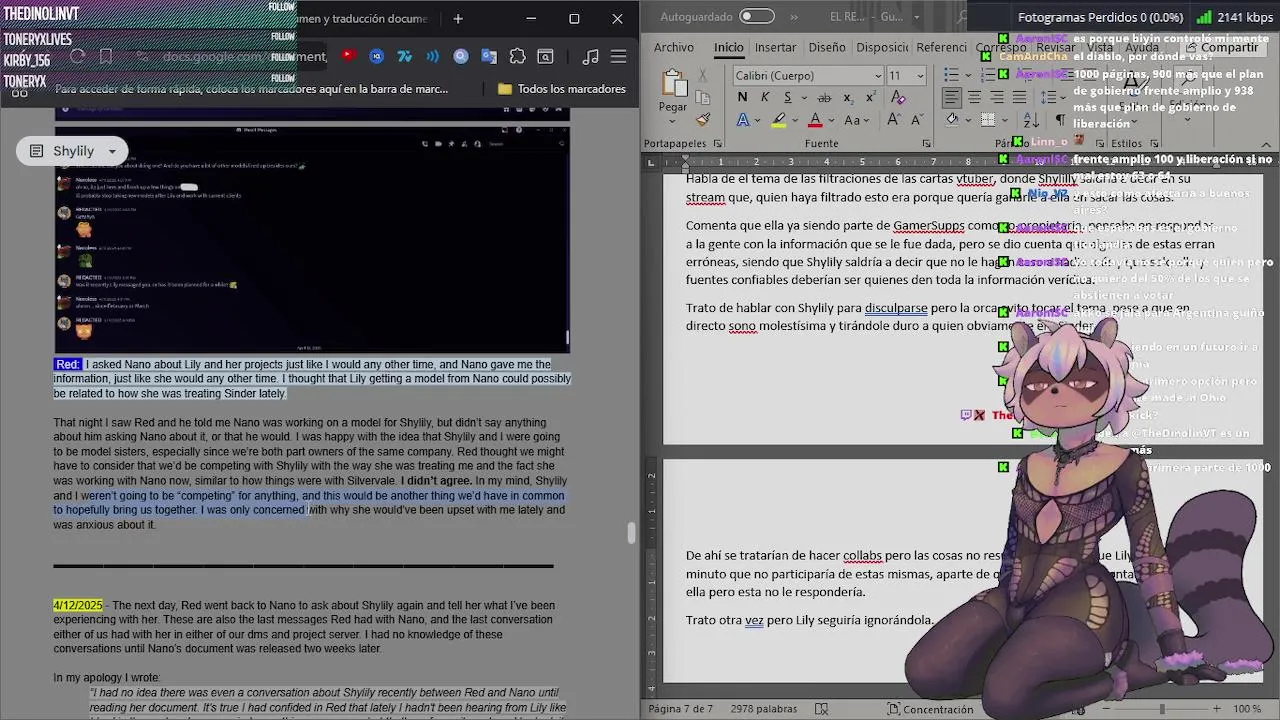The height and width of the screenshot is (720, 1280).
Task: Toggle the Autoguardado switch in Word
Action: click(757, 16)
